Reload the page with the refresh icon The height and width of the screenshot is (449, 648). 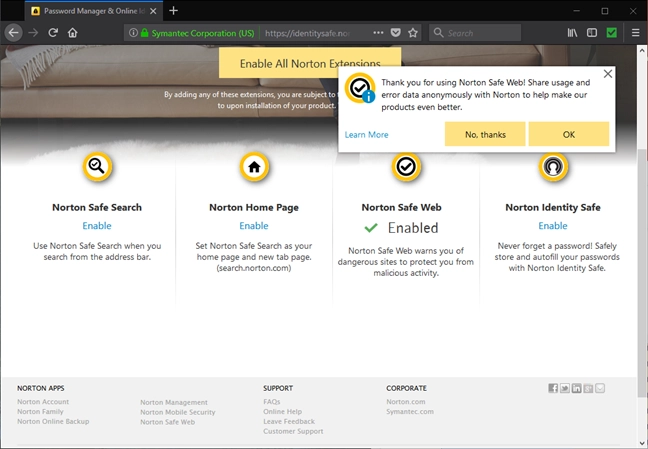[x=53, y=33]
